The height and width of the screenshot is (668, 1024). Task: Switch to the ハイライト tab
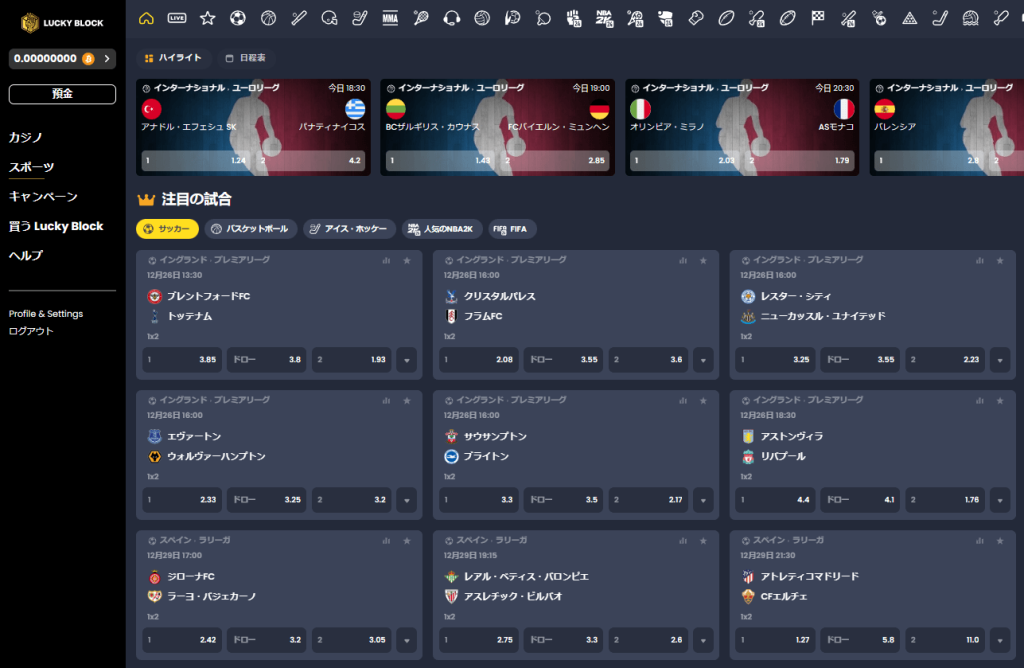click(174, 58)
